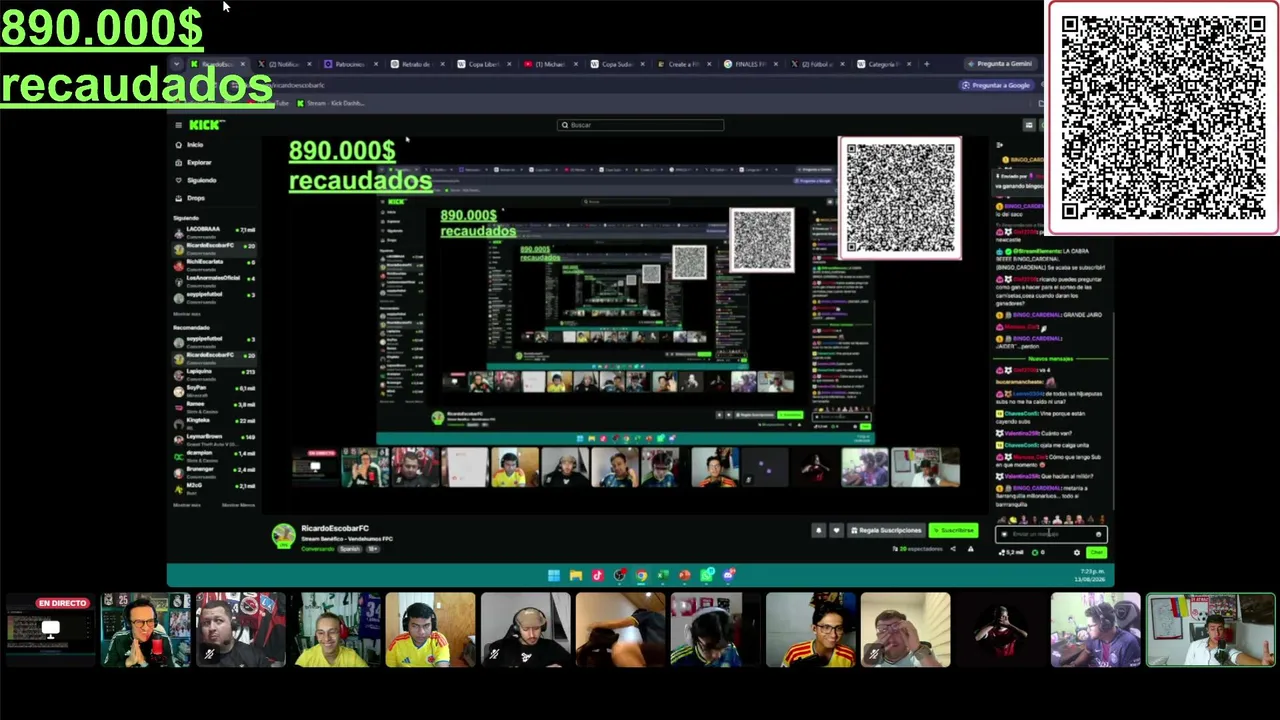Open TikTok from taskbar
Image resolution: width=1280 pixels, height=720 pixels.
[x=598, y=575]
